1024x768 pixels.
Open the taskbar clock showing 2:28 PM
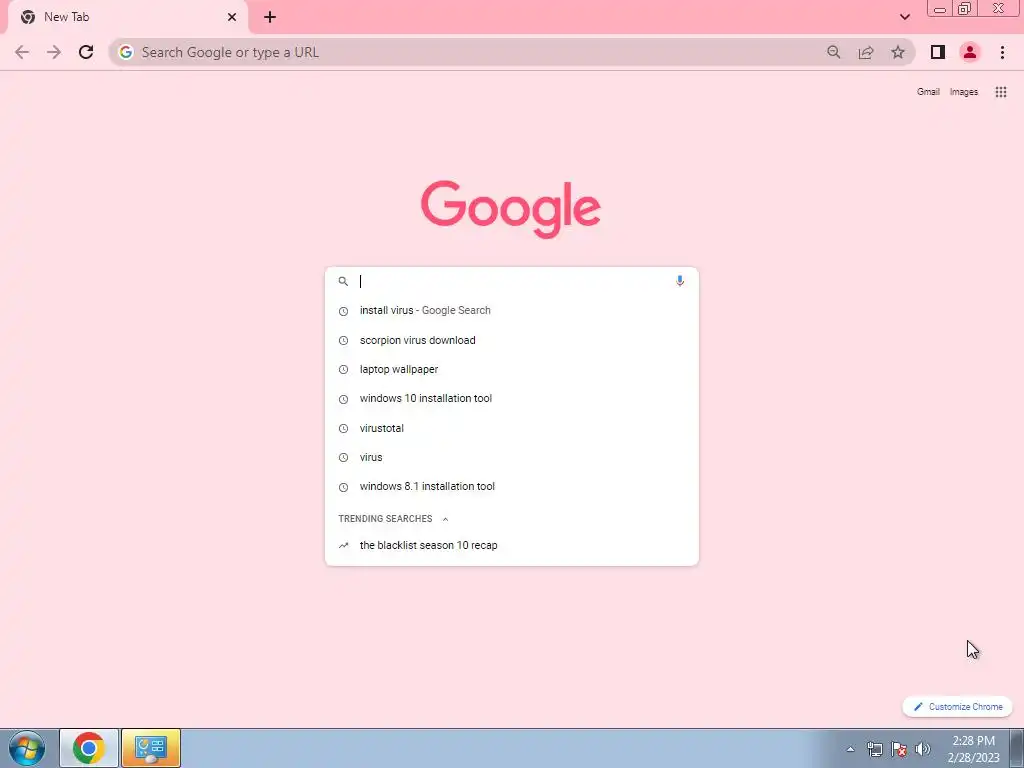tap(973, 749)
